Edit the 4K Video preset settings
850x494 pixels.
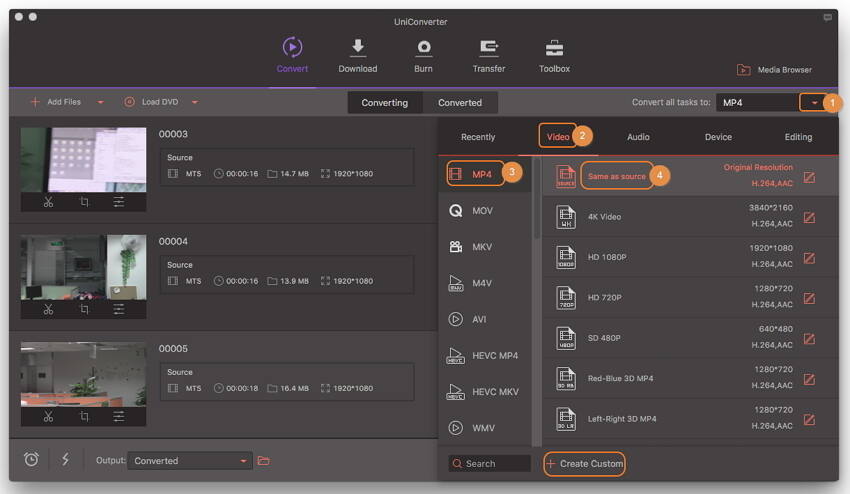coord(809,217)
